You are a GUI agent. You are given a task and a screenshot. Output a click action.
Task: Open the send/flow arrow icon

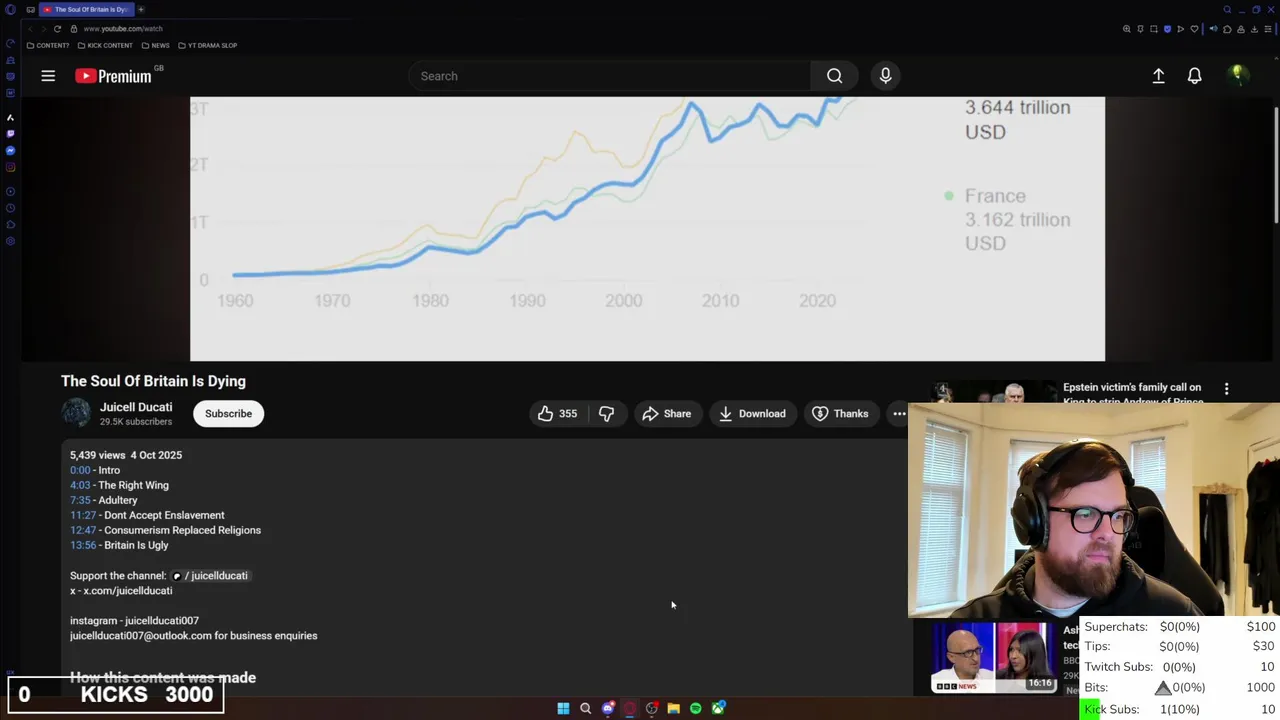1180,29
